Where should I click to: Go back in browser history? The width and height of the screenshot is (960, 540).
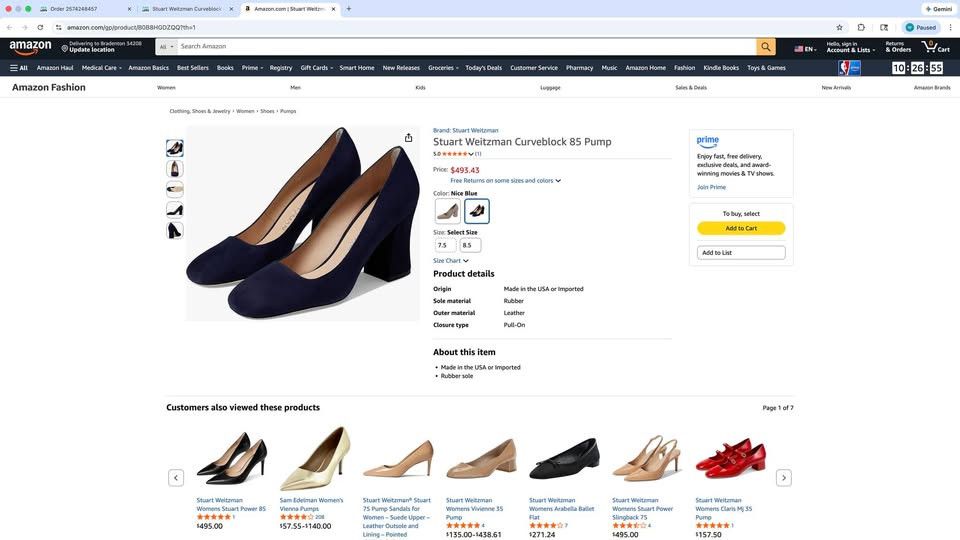(9, 27)
